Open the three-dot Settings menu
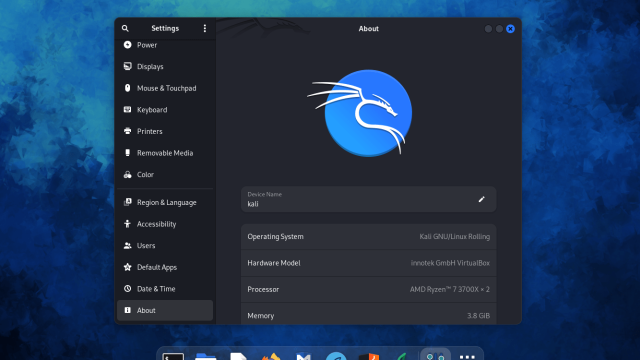The height and width of the screenshot is (360, 640). pyautogui.click(x=204, y=29)
